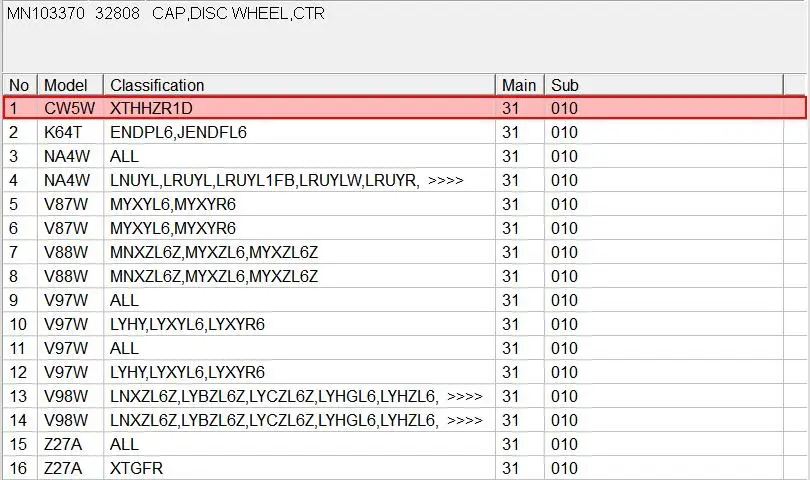The width and height of the screenshot is (810, 480).
Task: Select the classification starting LNUYL,LRUYL in row 4
Action: (264, 180)
